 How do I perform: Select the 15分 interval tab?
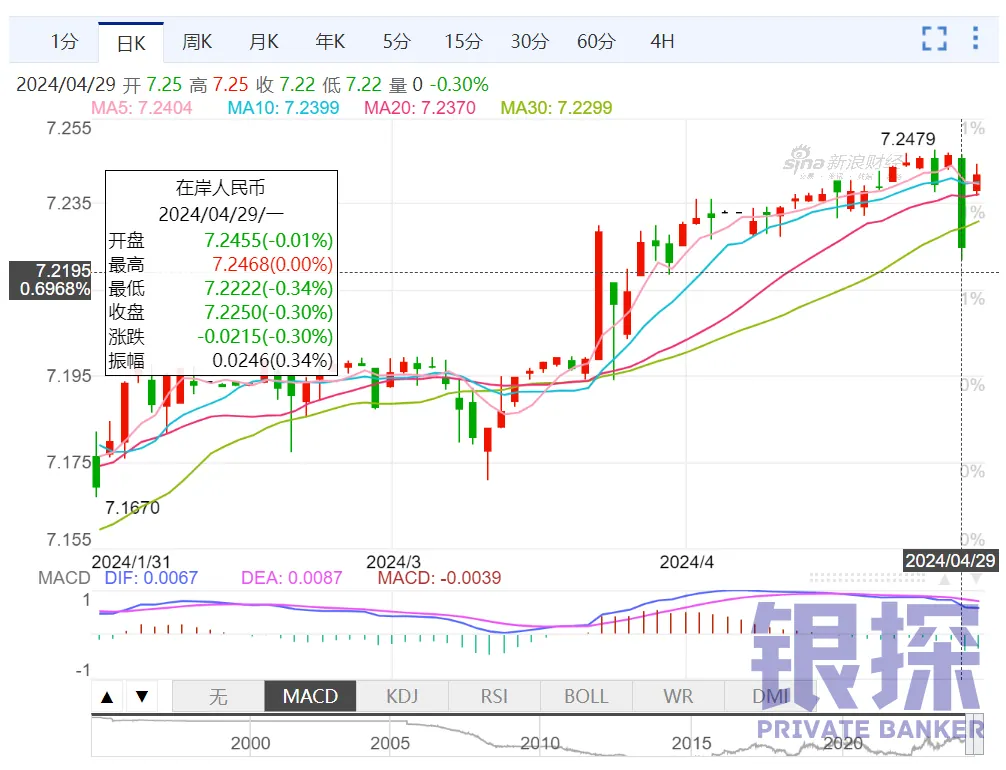[x=463, y=42]
